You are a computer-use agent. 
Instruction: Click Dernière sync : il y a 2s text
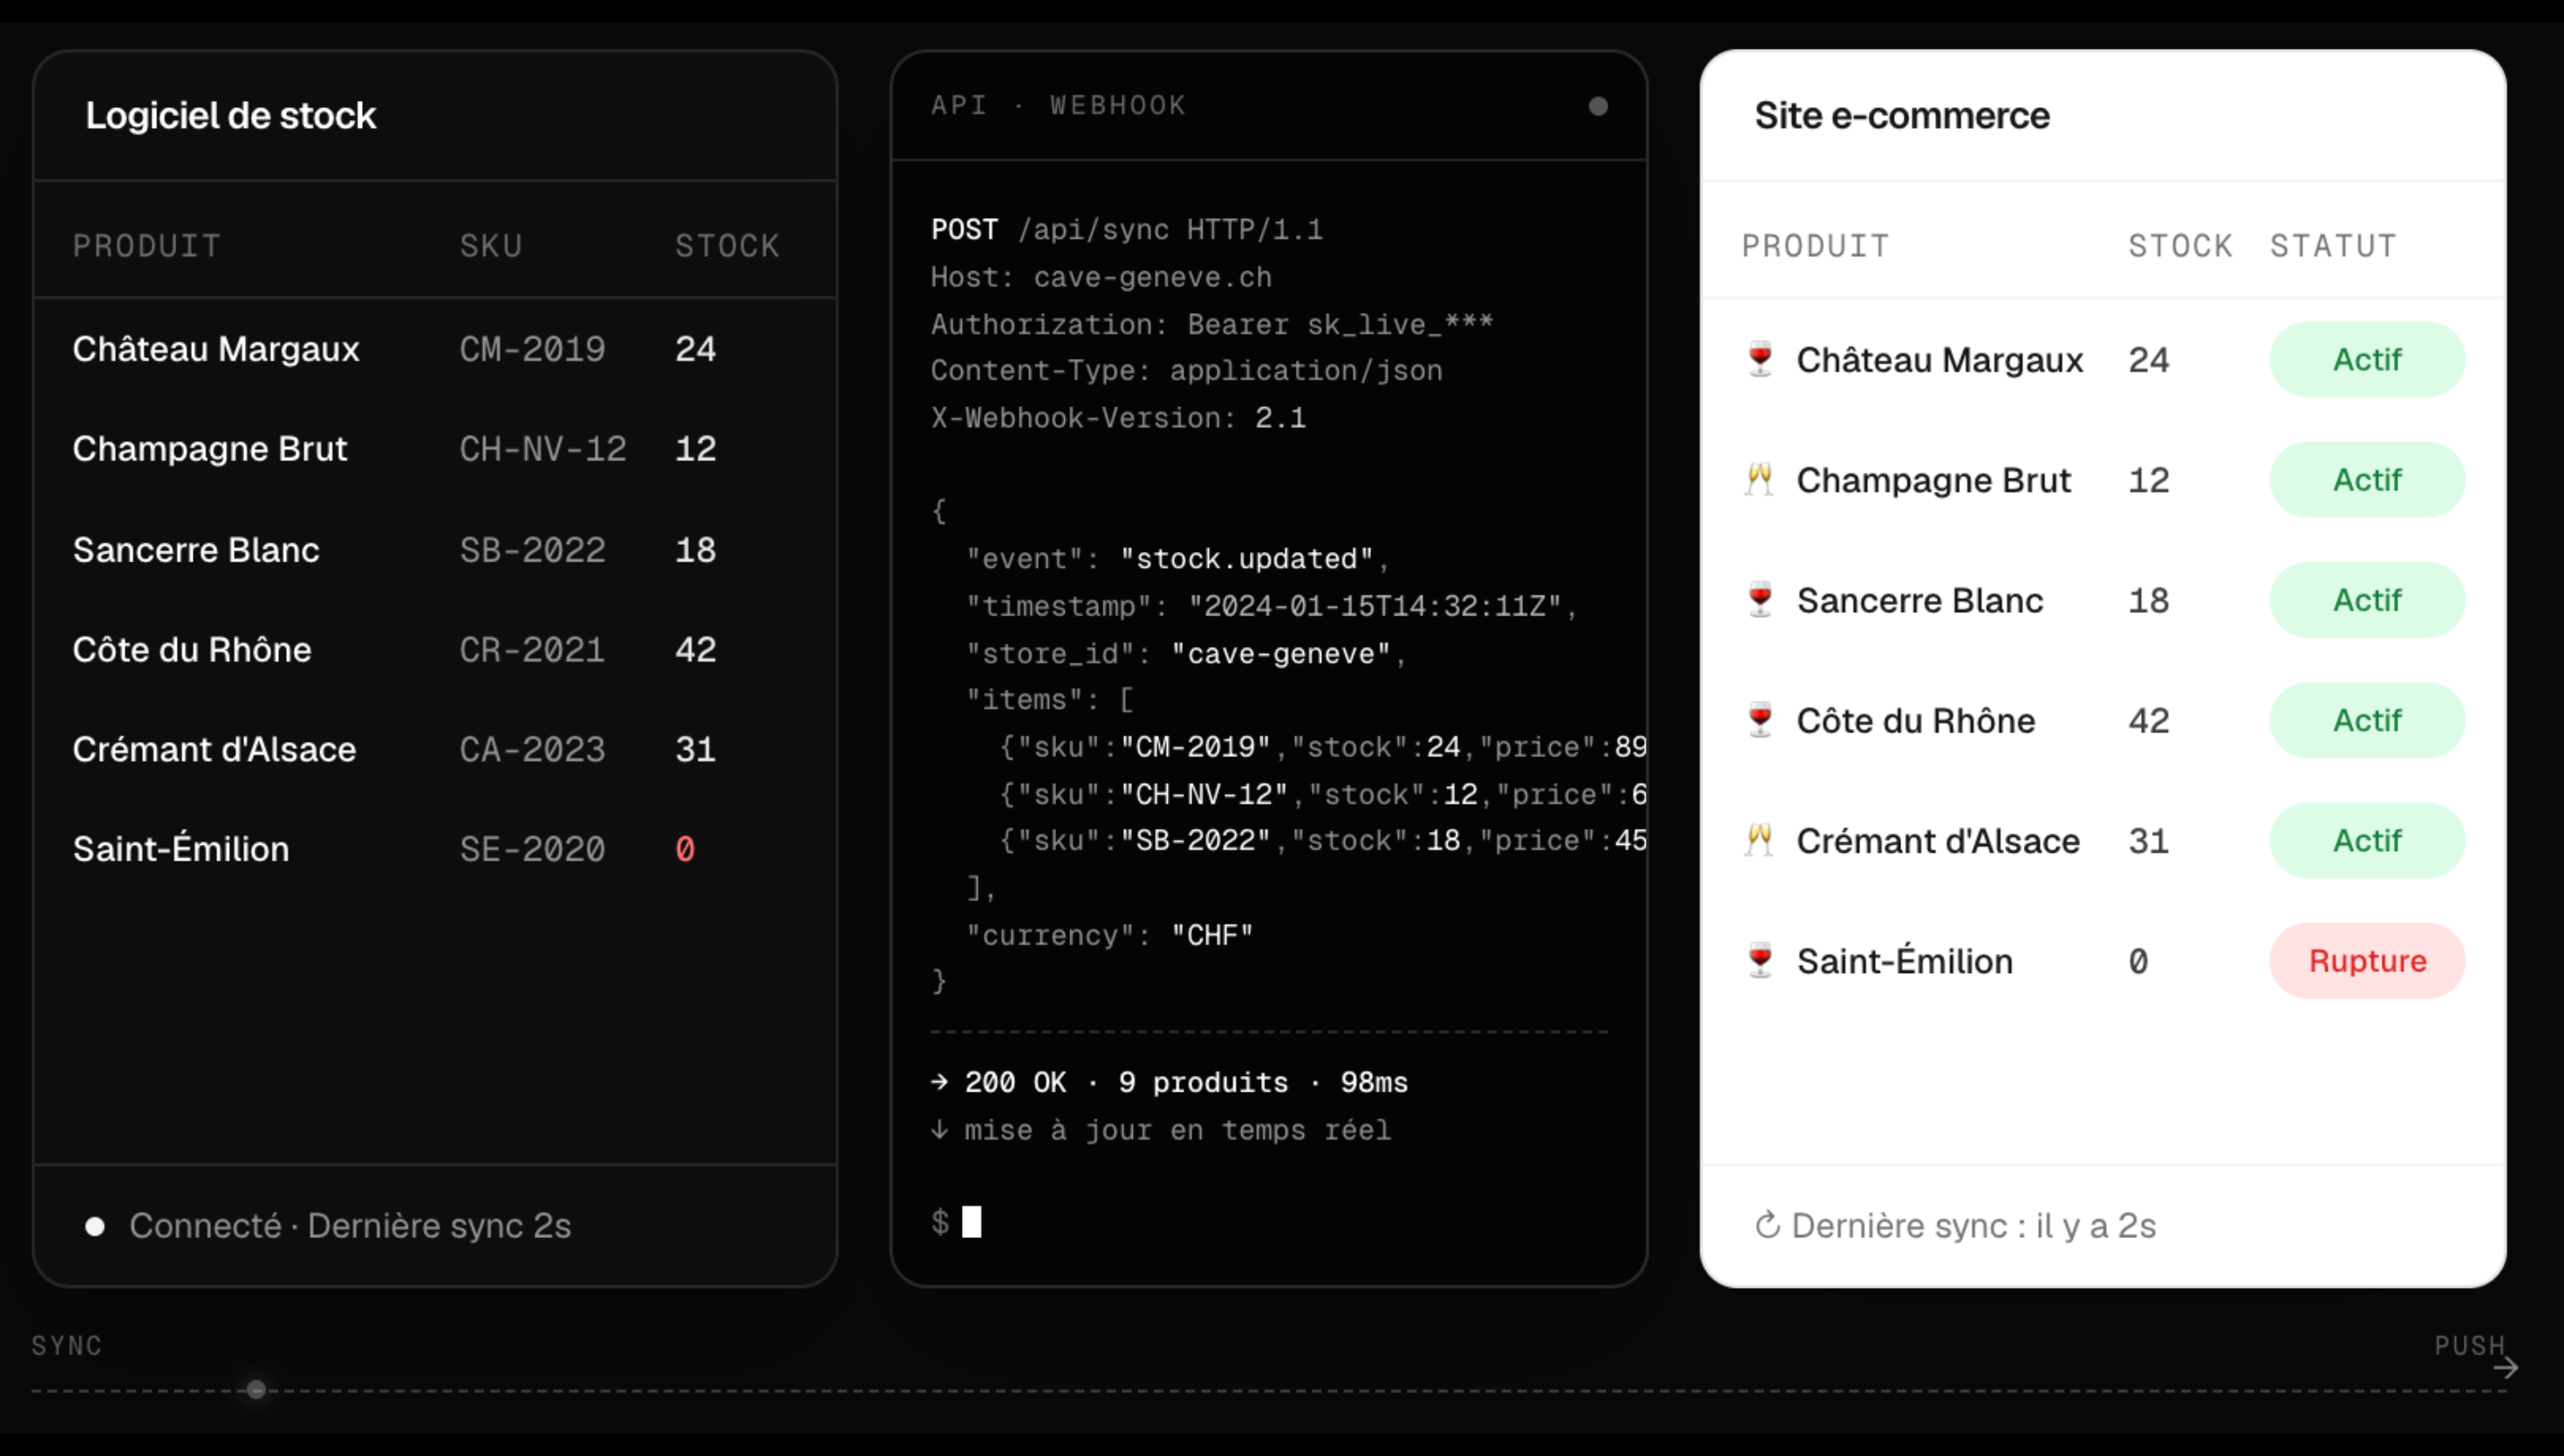(1973, 1225)
